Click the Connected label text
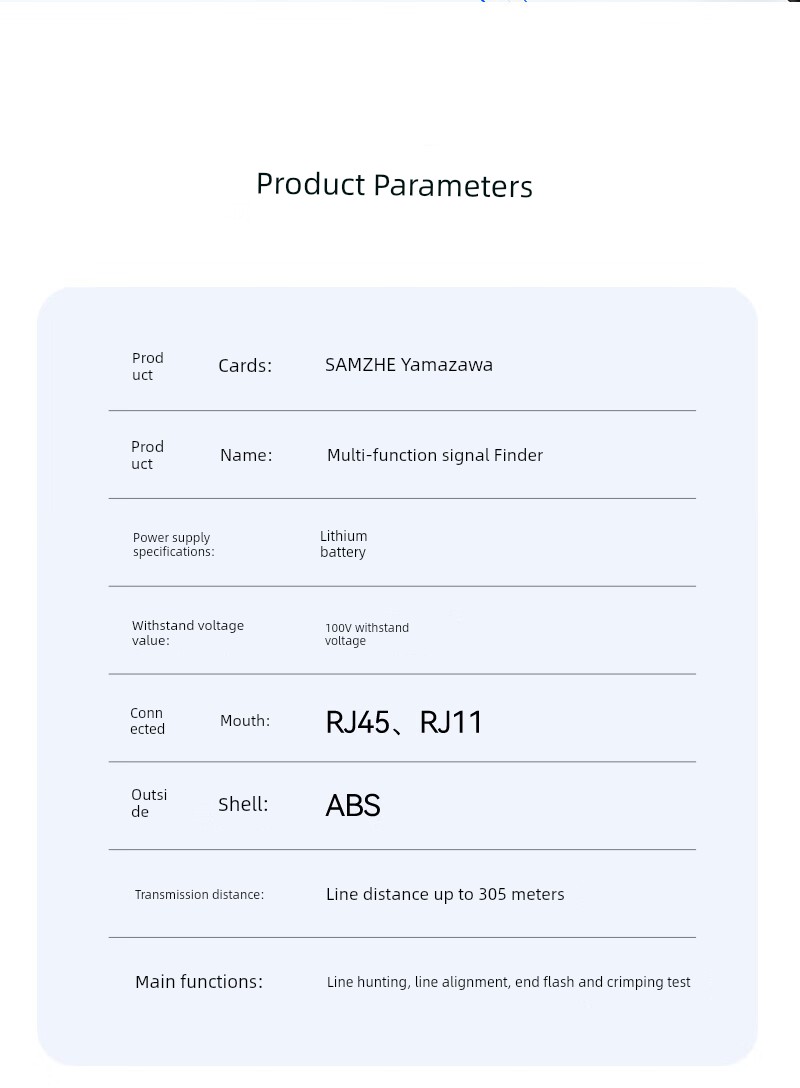800x1088 pixels. (x=147, y=721)
